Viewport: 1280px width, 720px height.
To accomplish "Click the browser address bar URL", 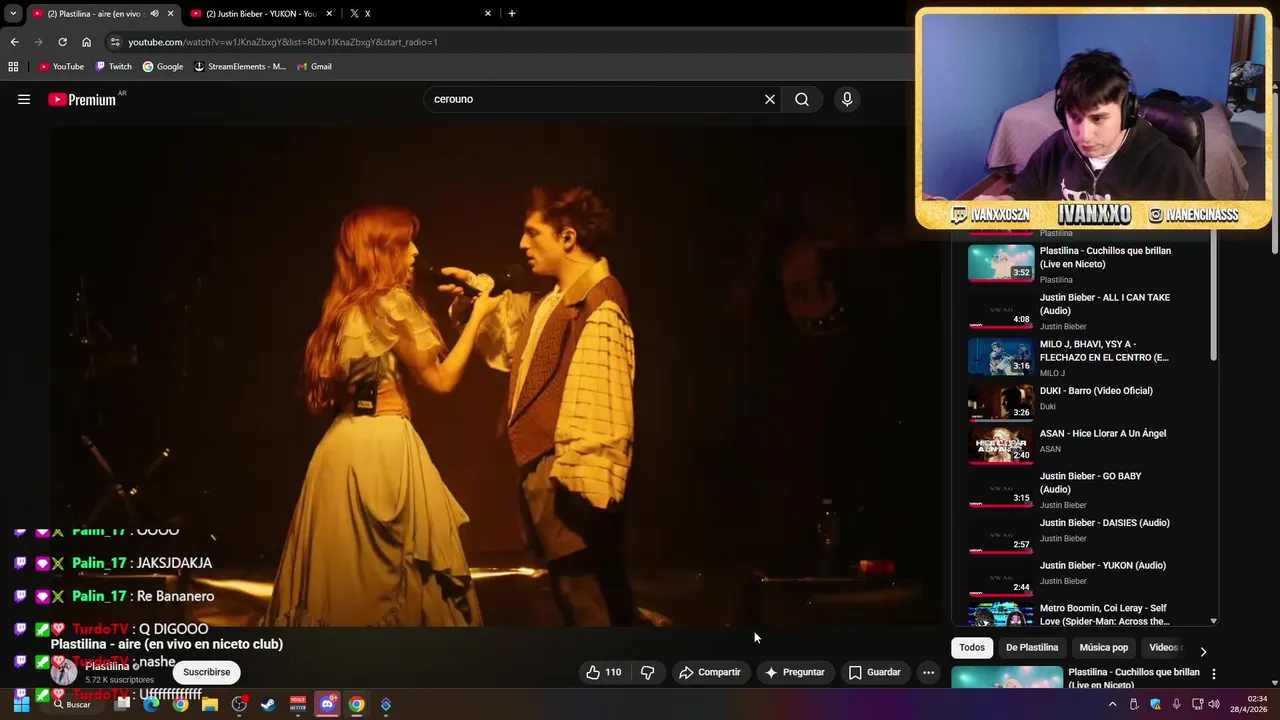I will tap(283, 42).
